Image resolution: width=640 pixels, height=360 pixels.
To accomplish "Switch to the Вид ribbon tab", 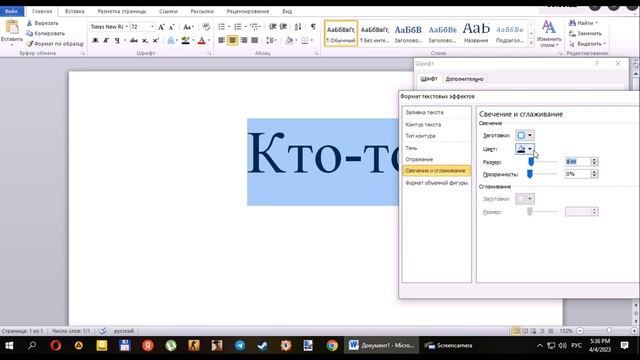I will (x=287, y=11).
